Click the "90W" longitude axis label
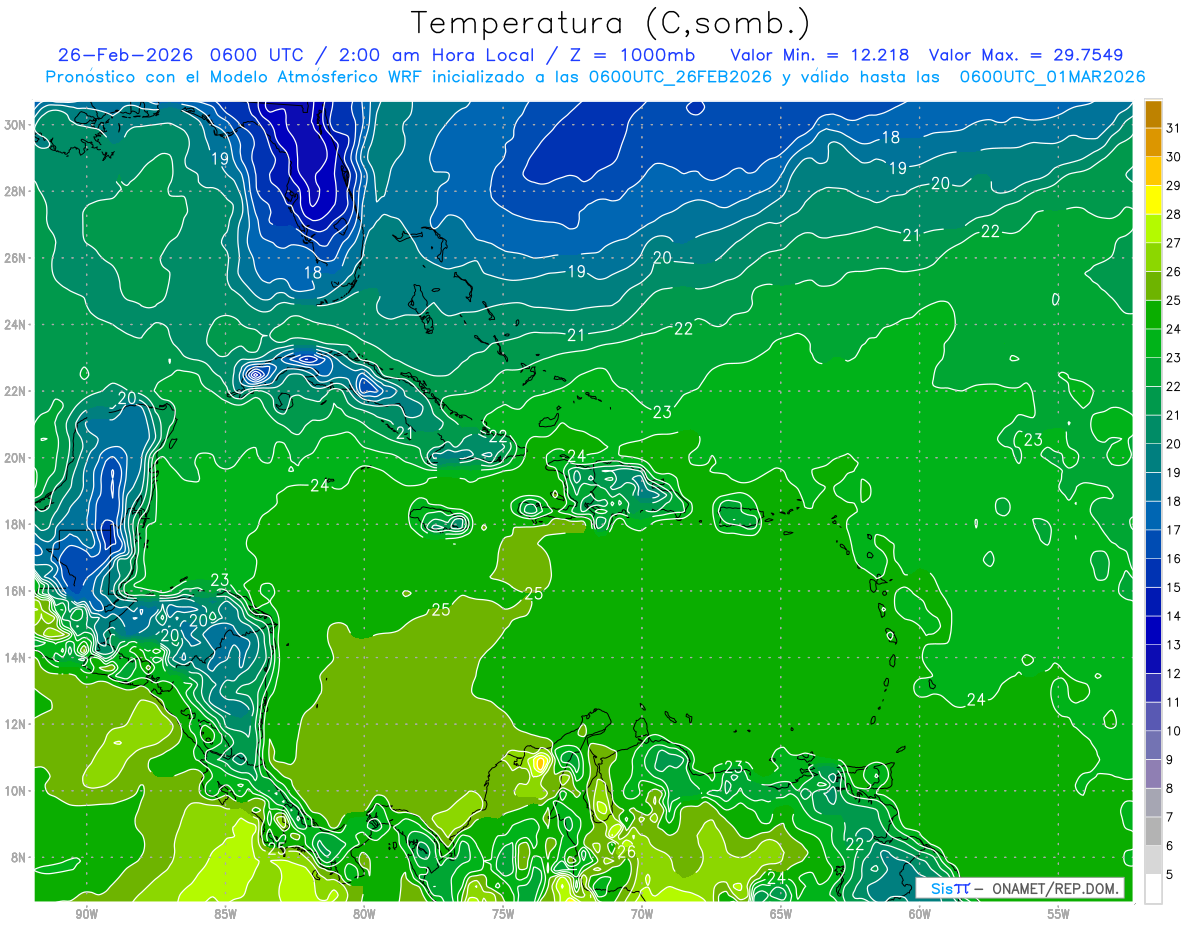This screenshot has width=1200, height=927. tap(86, 914)
